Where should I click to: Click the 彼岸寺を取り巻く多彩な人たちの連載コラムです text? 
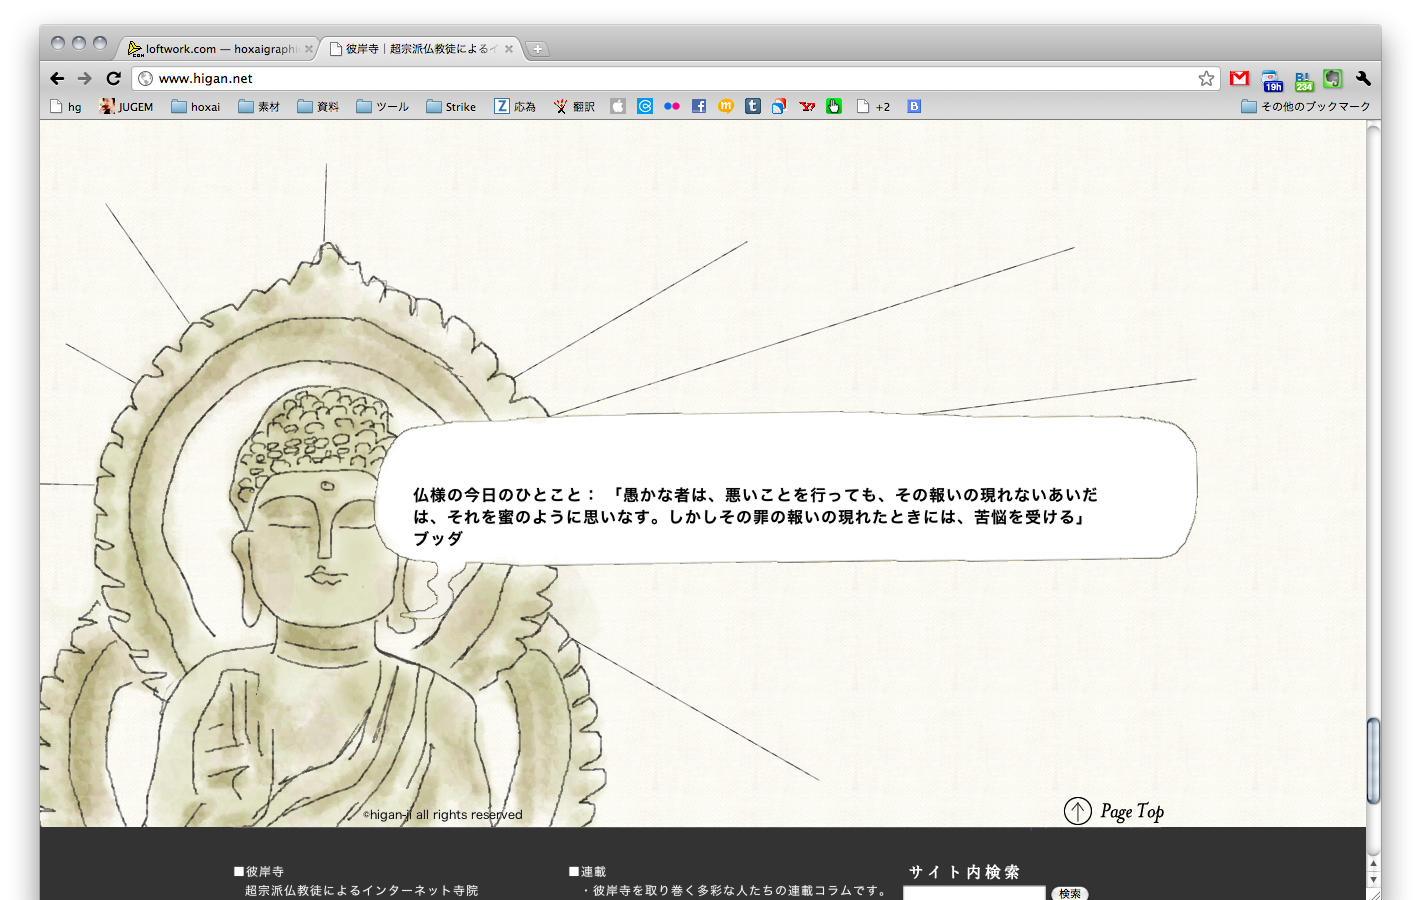735,890
